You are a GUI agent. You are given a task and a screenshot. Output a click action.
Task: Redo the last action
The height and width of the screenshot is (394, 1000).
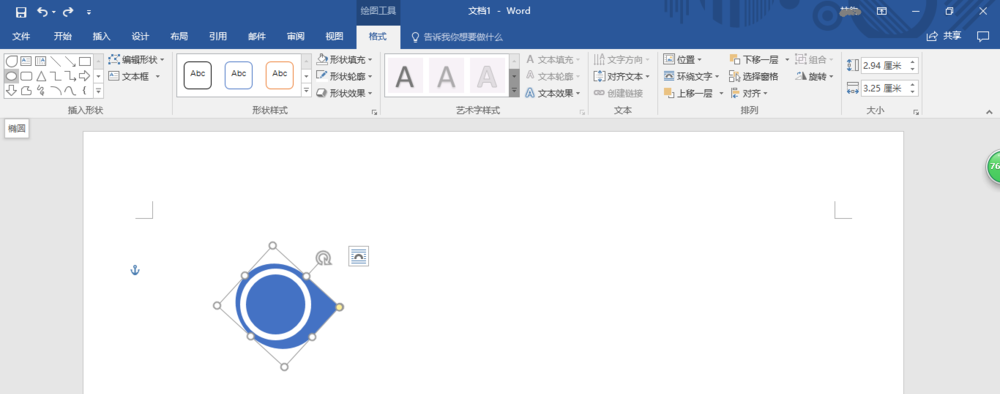68,11
